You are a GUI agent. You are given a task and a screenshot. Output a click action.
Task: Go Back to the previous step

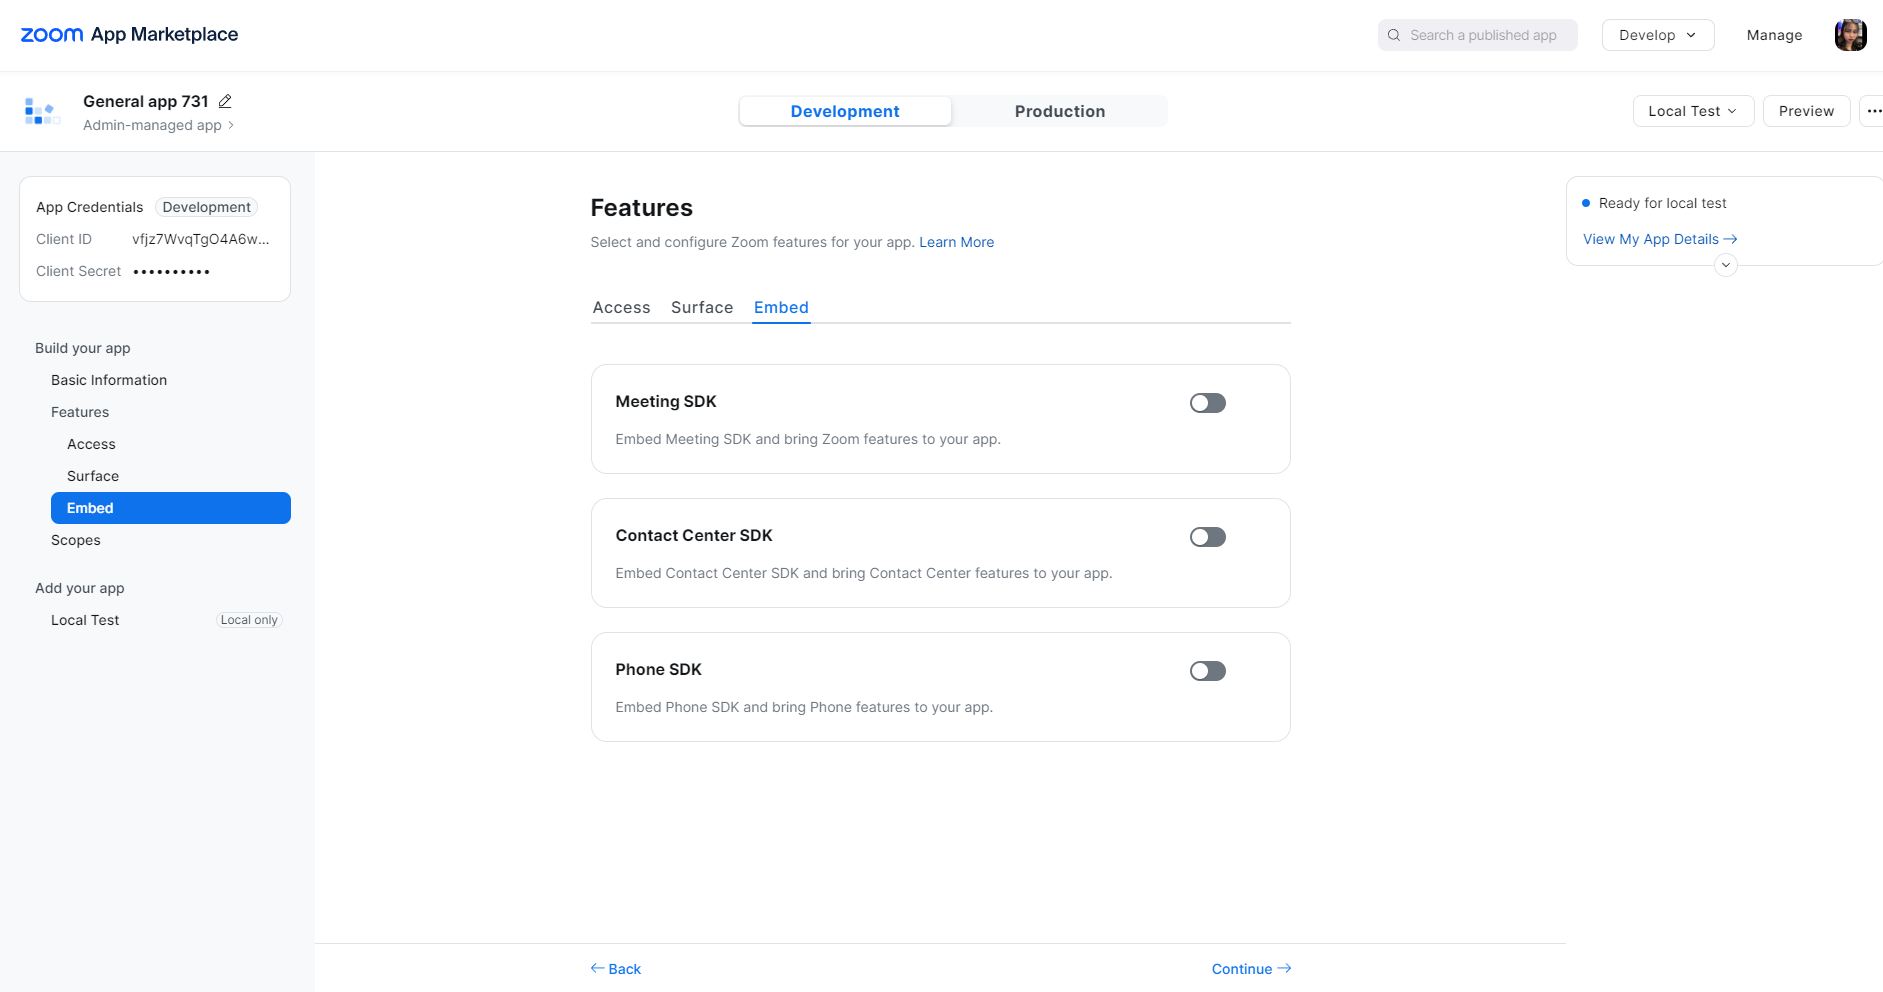[615, 969]
